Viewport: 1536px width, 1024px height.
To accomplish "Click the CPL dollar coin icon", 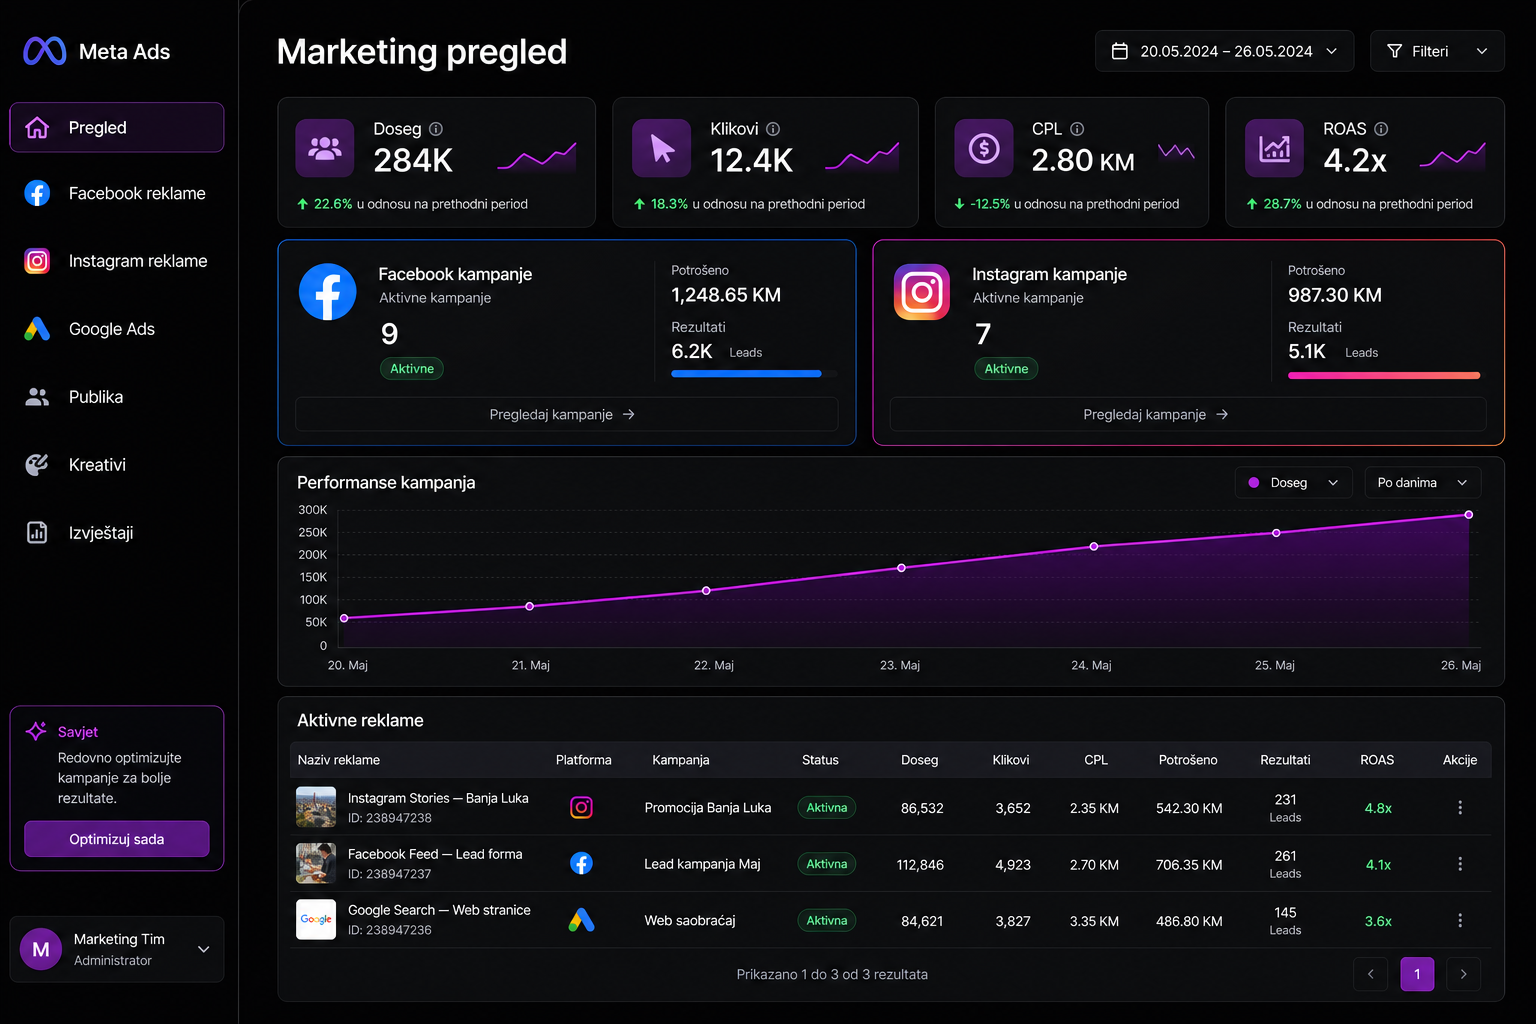I will click(984, 148).
